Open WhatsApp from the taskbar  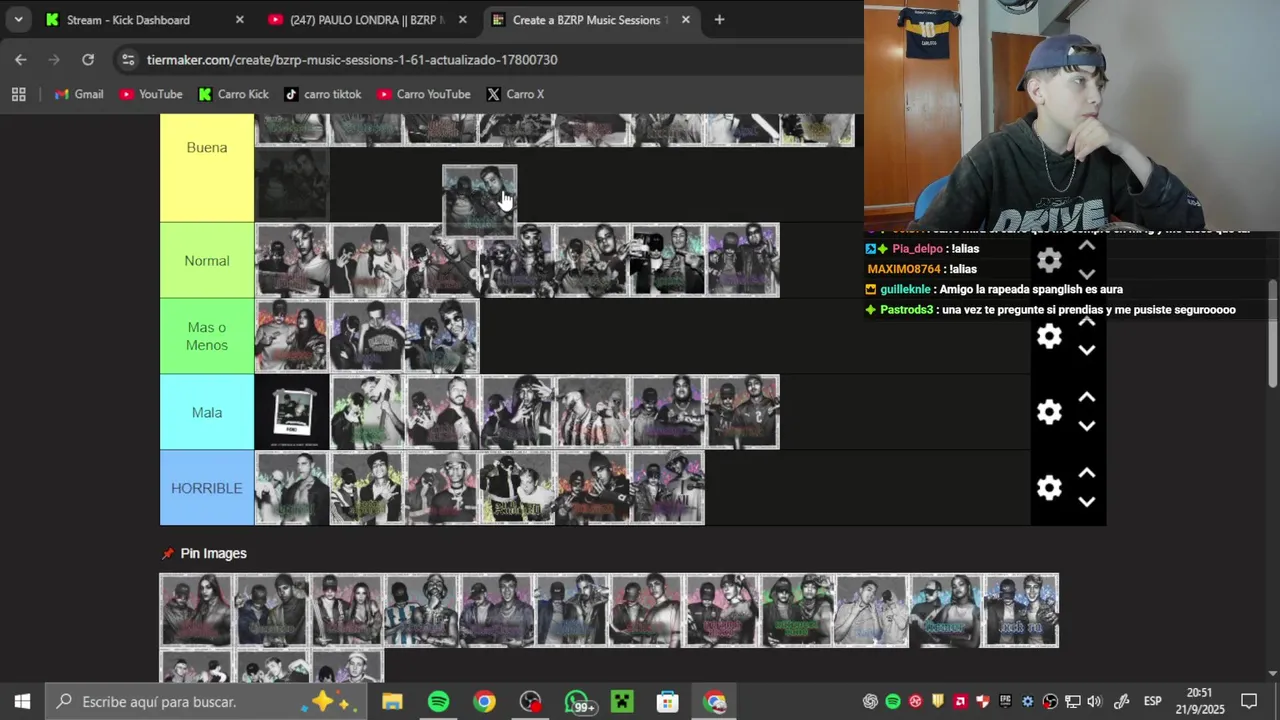pos(577,702)
